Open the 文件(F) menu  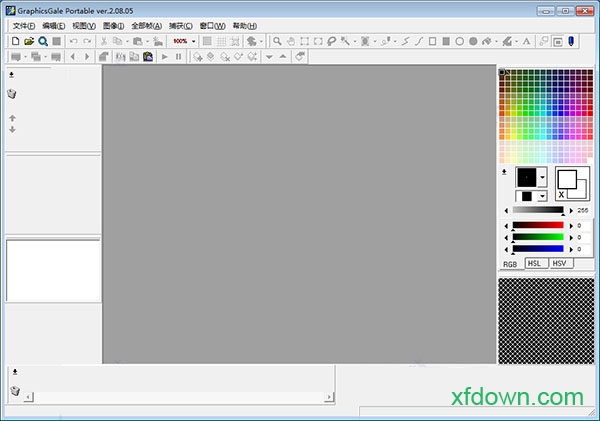point(24,25)
